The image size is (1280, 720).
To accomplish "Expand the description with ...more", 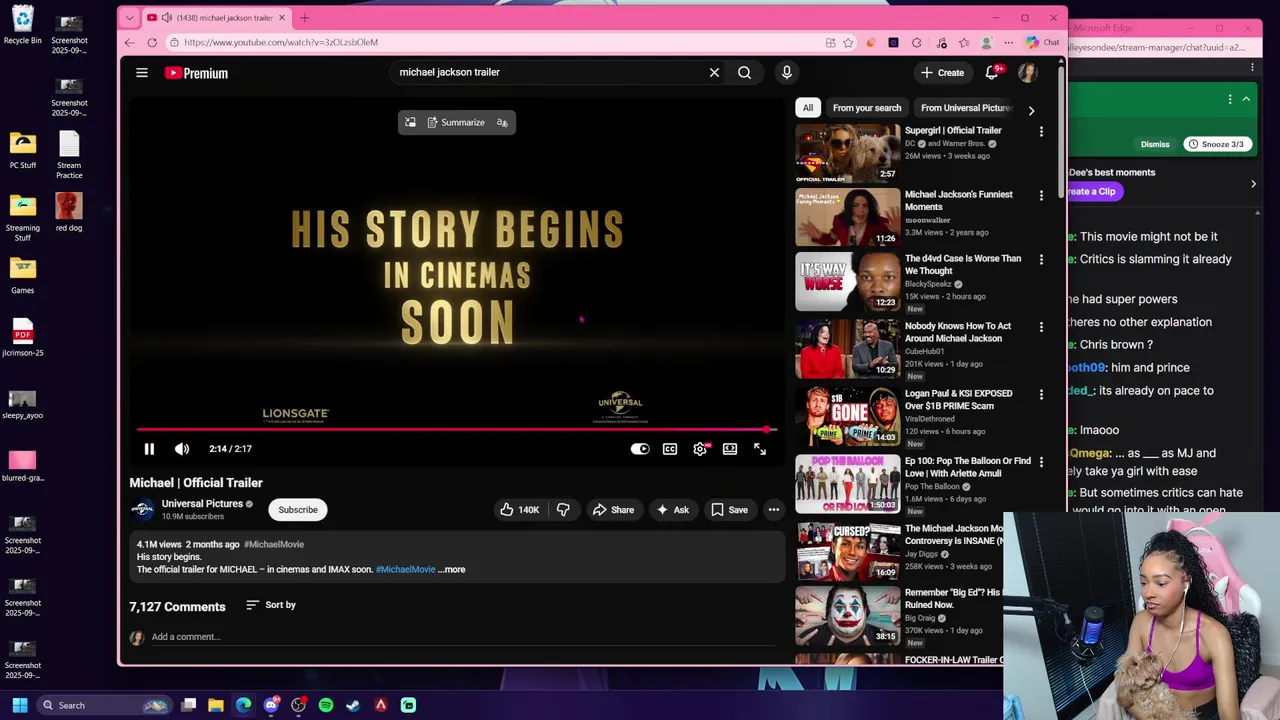I will pos(451,569).
